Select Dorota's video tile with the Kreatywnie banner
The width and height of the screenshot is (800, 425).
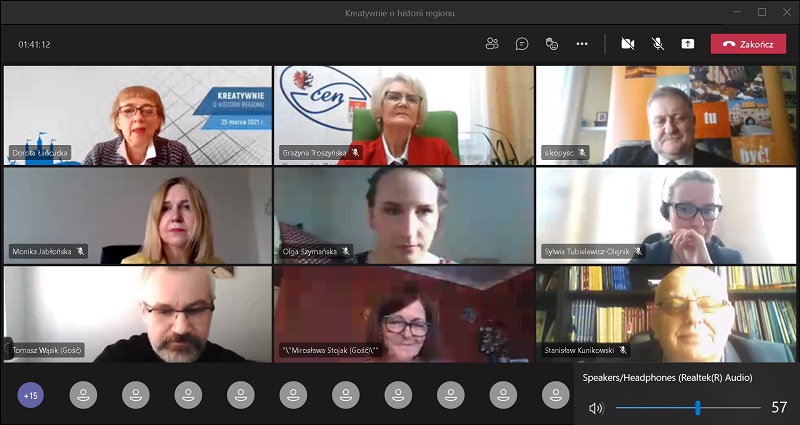138,115
